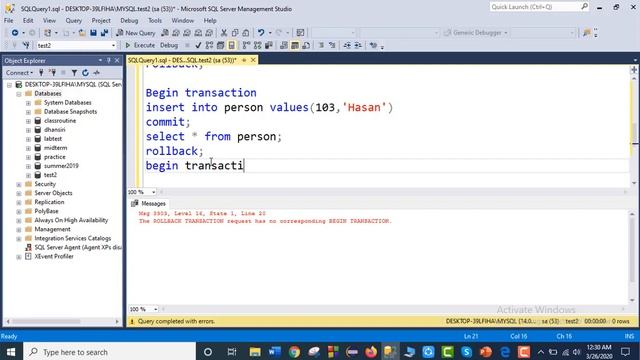This screenshot has width=640, height=360.
Task: Select Results to Text mode
Action: point(284,45)
